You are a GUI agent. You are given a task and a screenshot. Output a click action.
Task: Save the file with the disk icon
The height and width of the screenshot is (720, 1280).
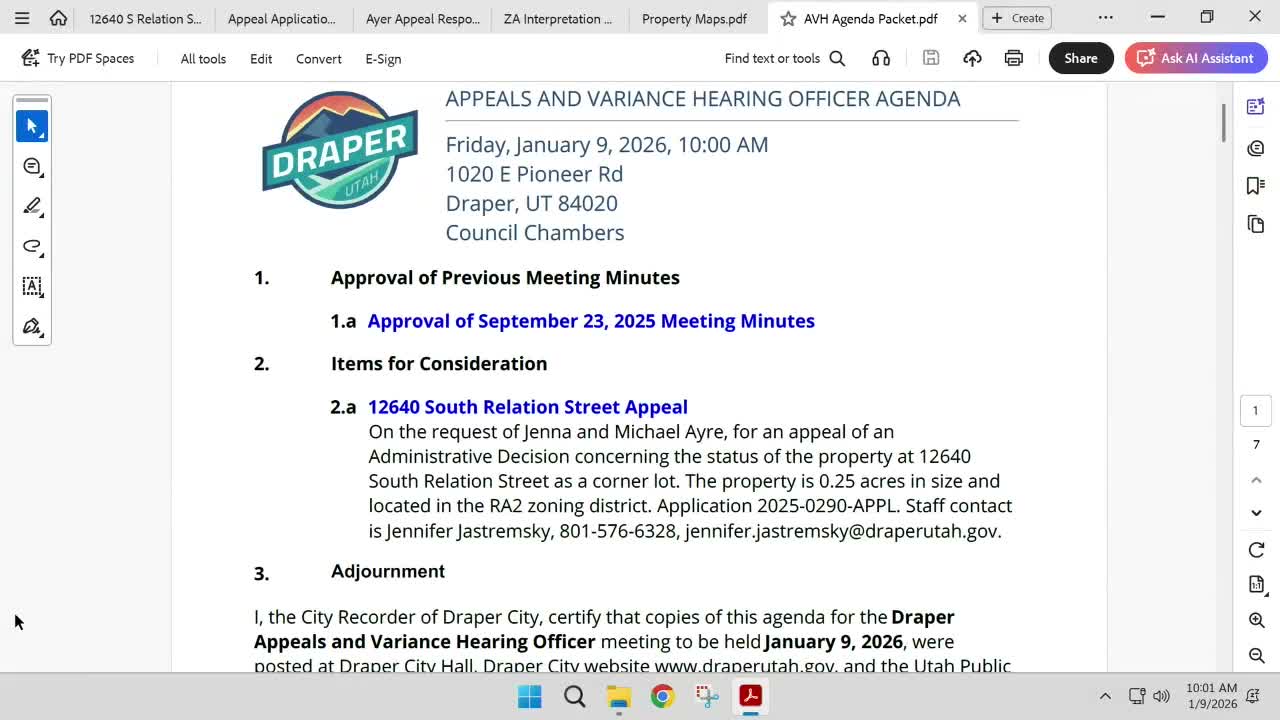[931, 58]
